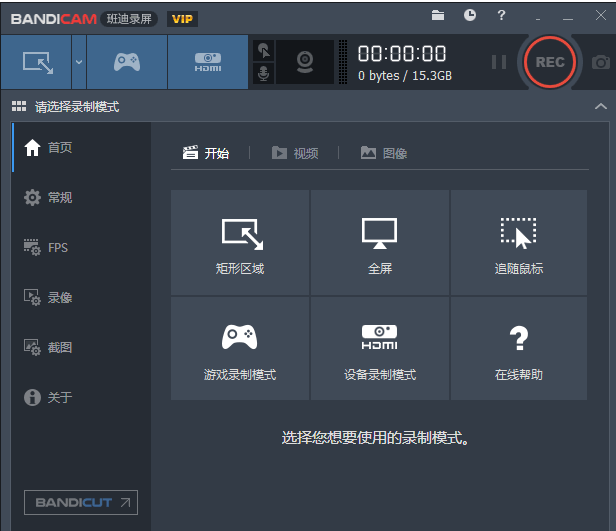
Task: Switch to HDMI device recording mode in top toolbar
Action: click(x=208, y=62)
